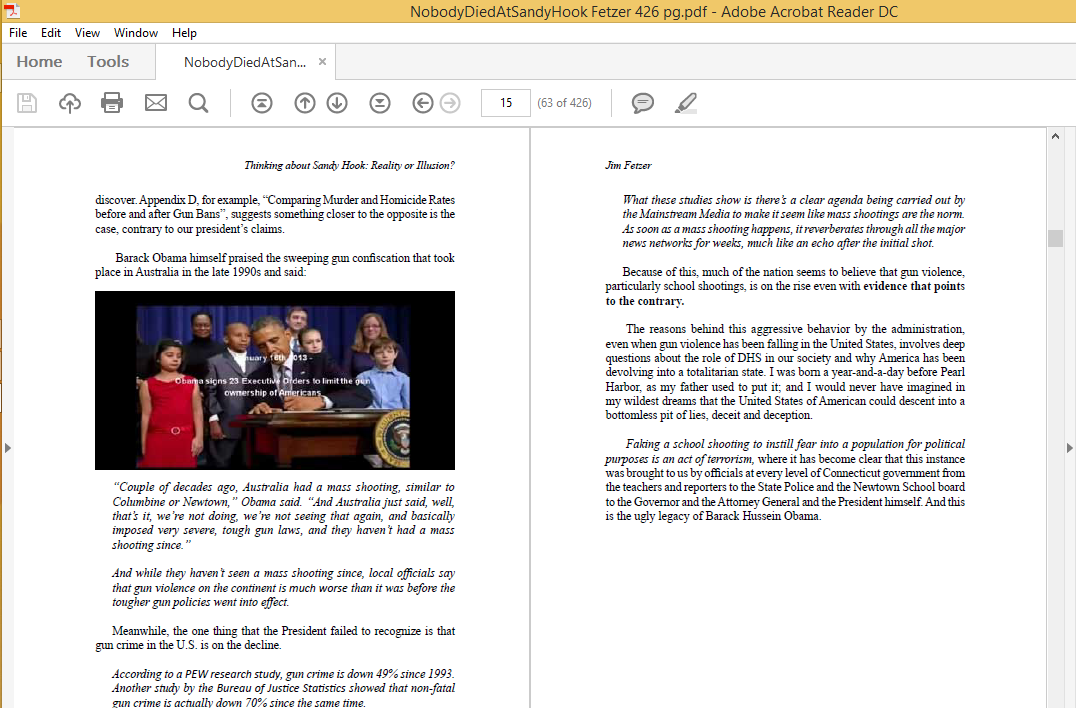Click the line 'According to a PEW research study'
This screenshot has height=708, width=1076.
[283, 674]
